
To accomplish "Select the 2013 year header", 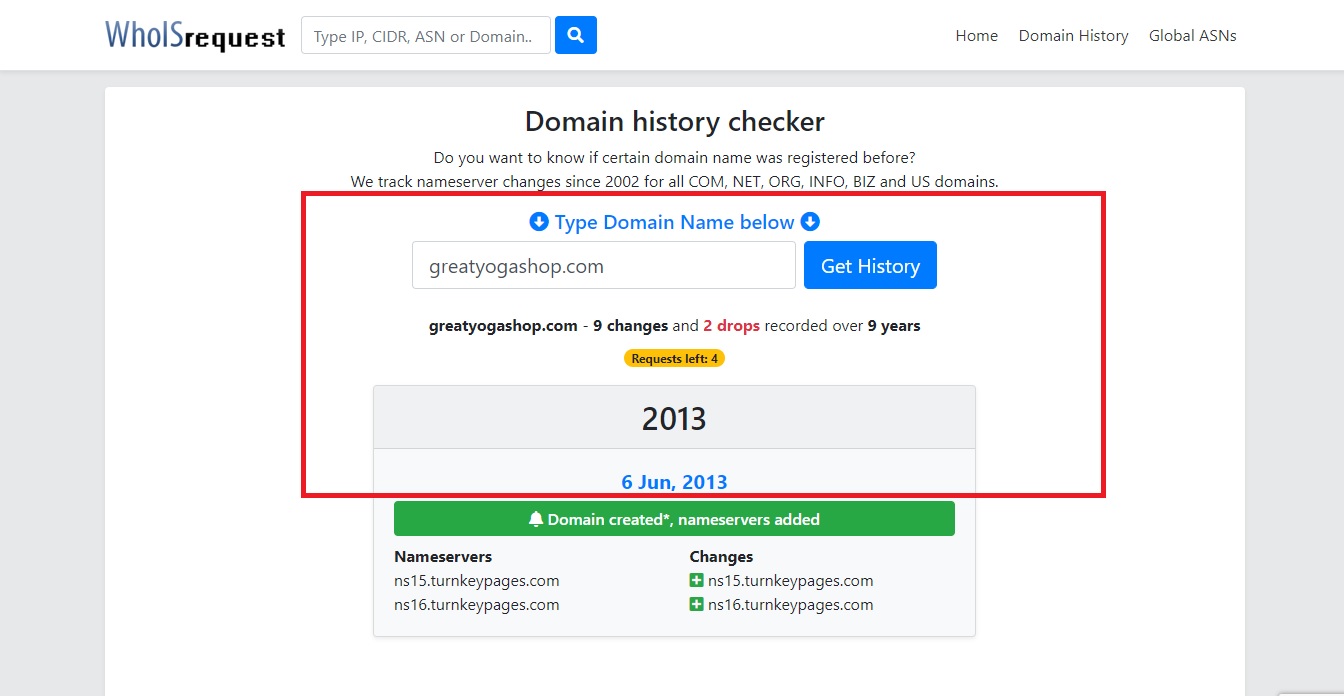I will click(674, 418).
